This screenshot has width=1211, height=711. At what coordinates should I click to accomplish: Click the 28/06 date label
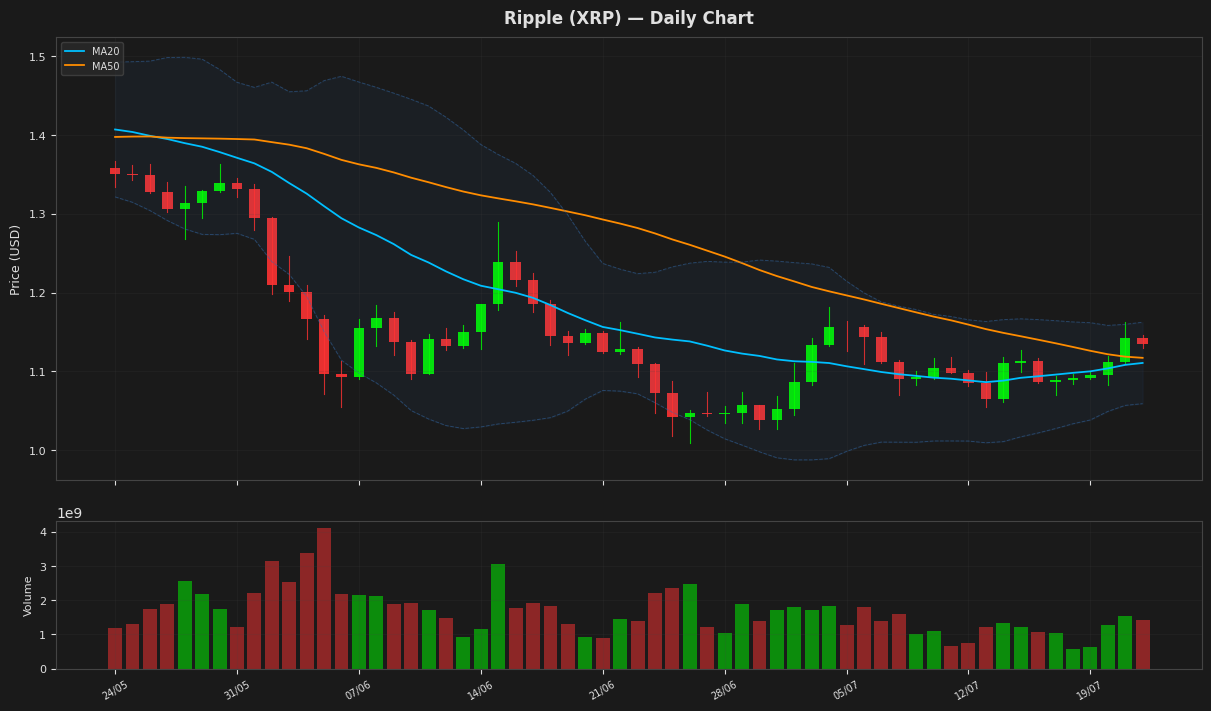pyautogui.click(x=723, y=690)
